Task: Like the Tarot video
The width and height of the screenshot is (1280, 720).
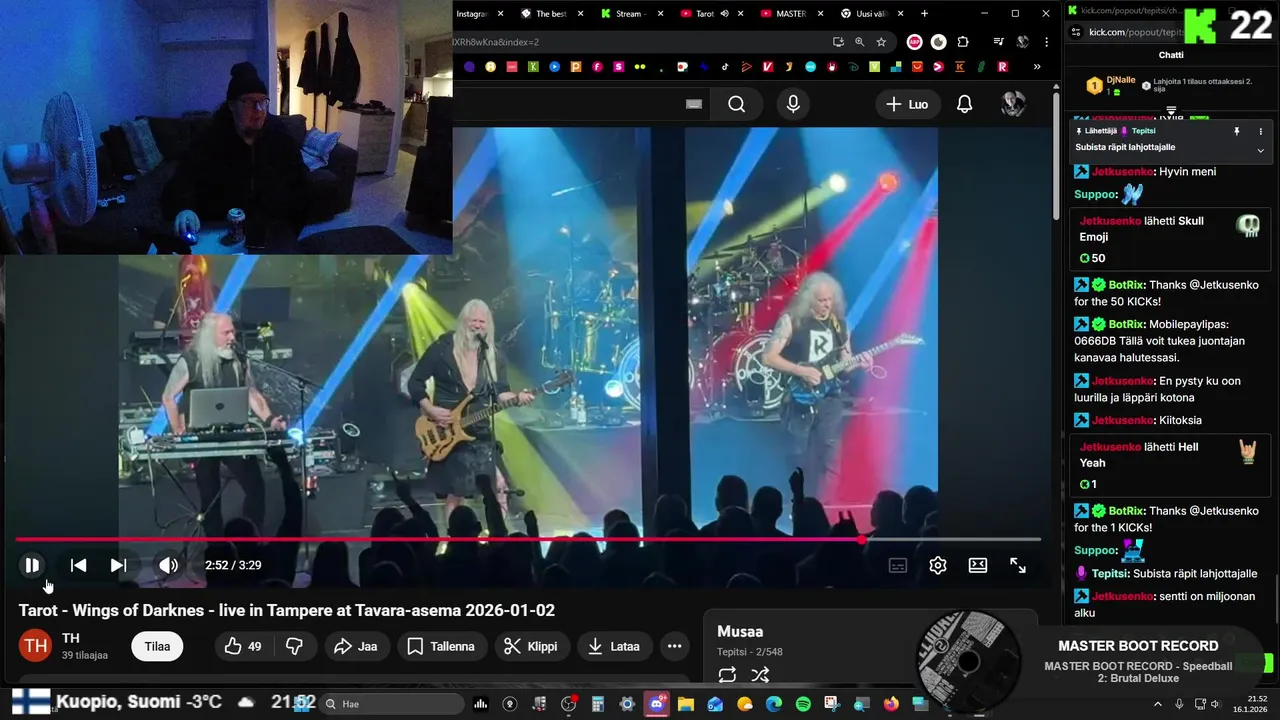Action: tap(243, 646)
